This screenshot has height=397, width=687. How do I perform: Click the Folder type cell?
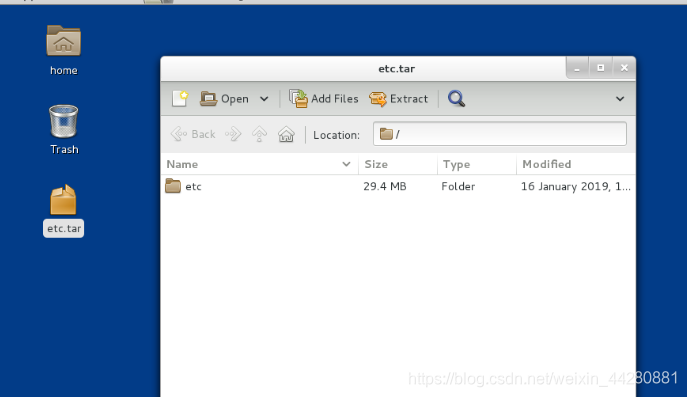pos(458,186)
